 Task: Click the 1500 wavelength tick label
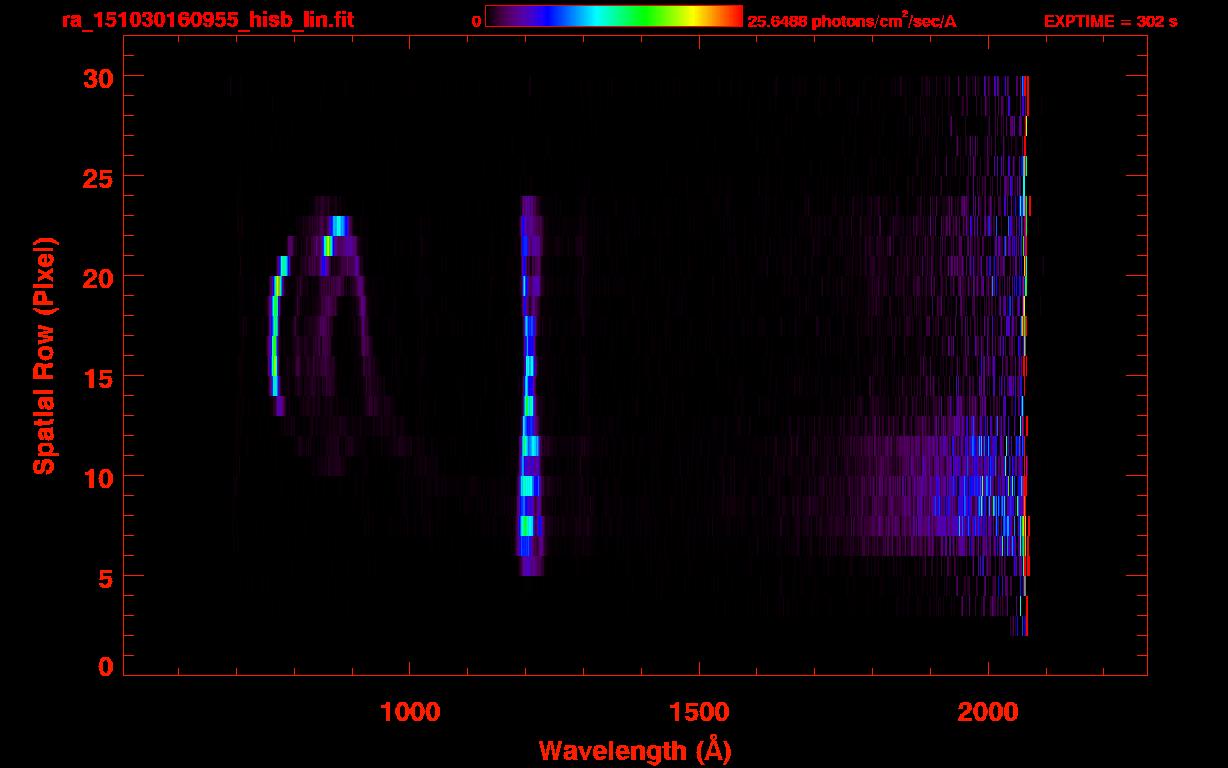[x=699, y=711]
